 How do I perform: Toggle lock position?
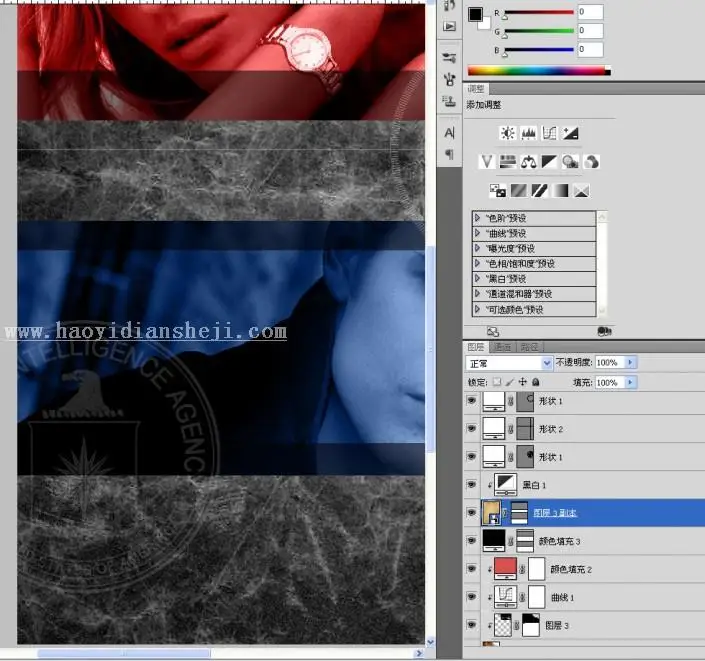(522, 382)
